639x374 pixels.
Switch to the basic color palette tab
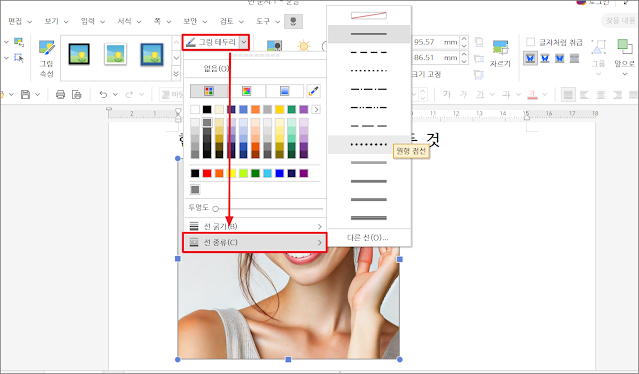point(209,91)
